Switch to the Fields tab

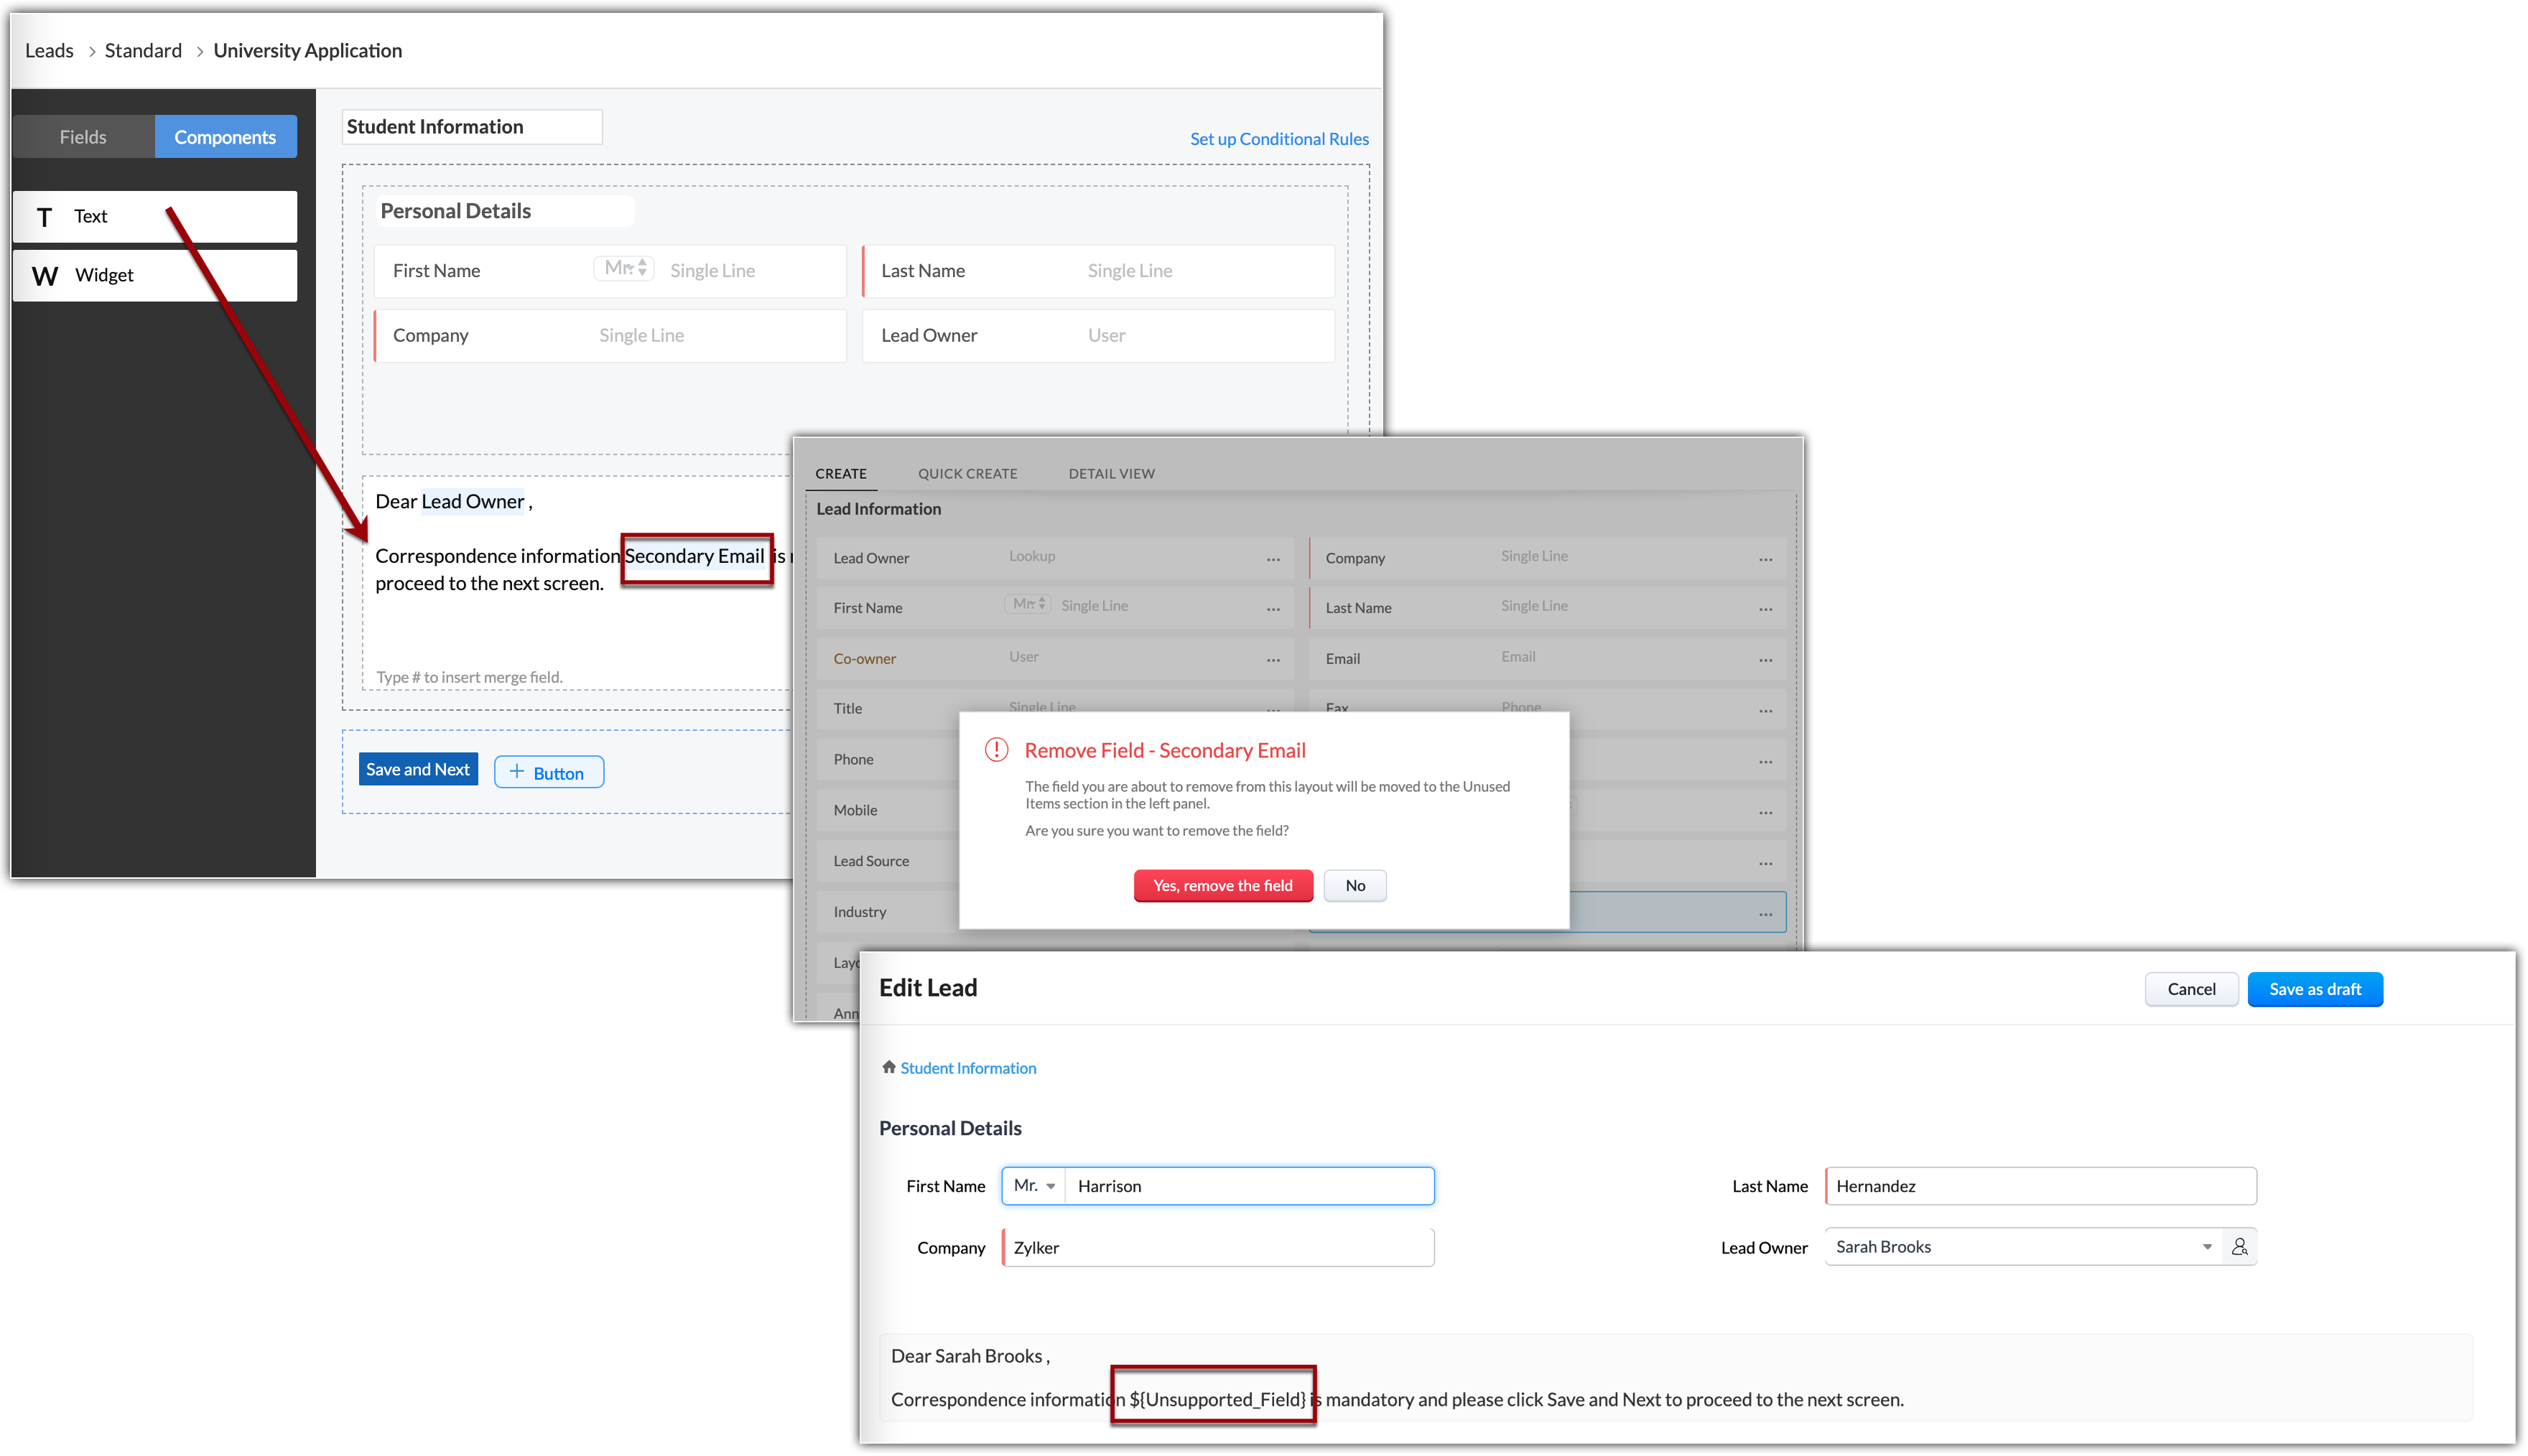click(83, 137)
